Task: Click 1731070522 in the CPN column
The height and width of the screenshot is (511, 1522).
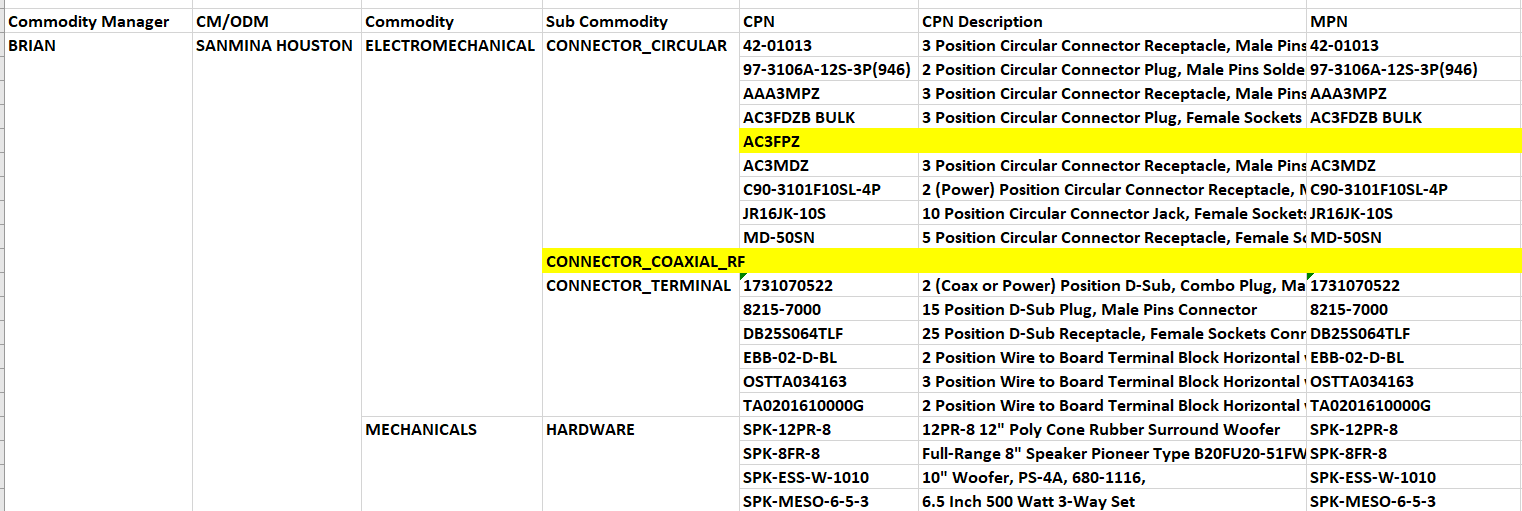Action: point(788,286)
